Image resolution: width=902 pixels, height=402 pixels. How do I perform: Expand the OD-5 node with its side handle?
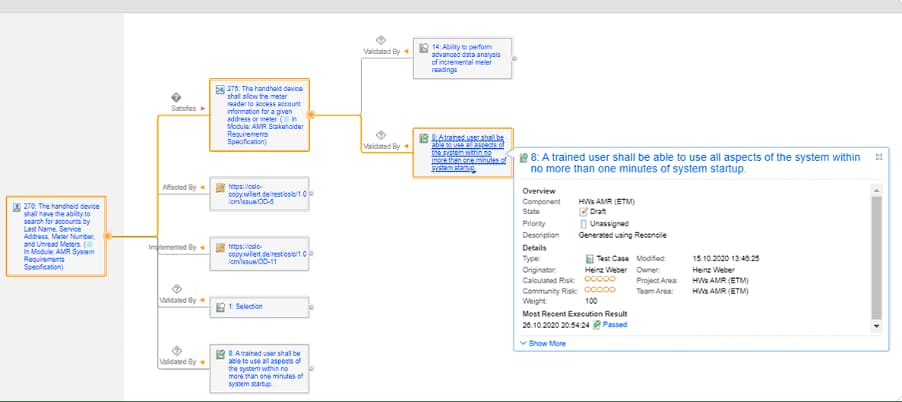tap(311, 194)
